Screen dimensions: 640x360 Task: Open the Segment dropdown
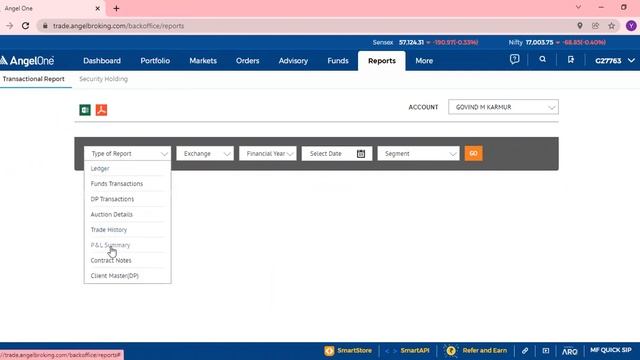click(x=418, y=153)
